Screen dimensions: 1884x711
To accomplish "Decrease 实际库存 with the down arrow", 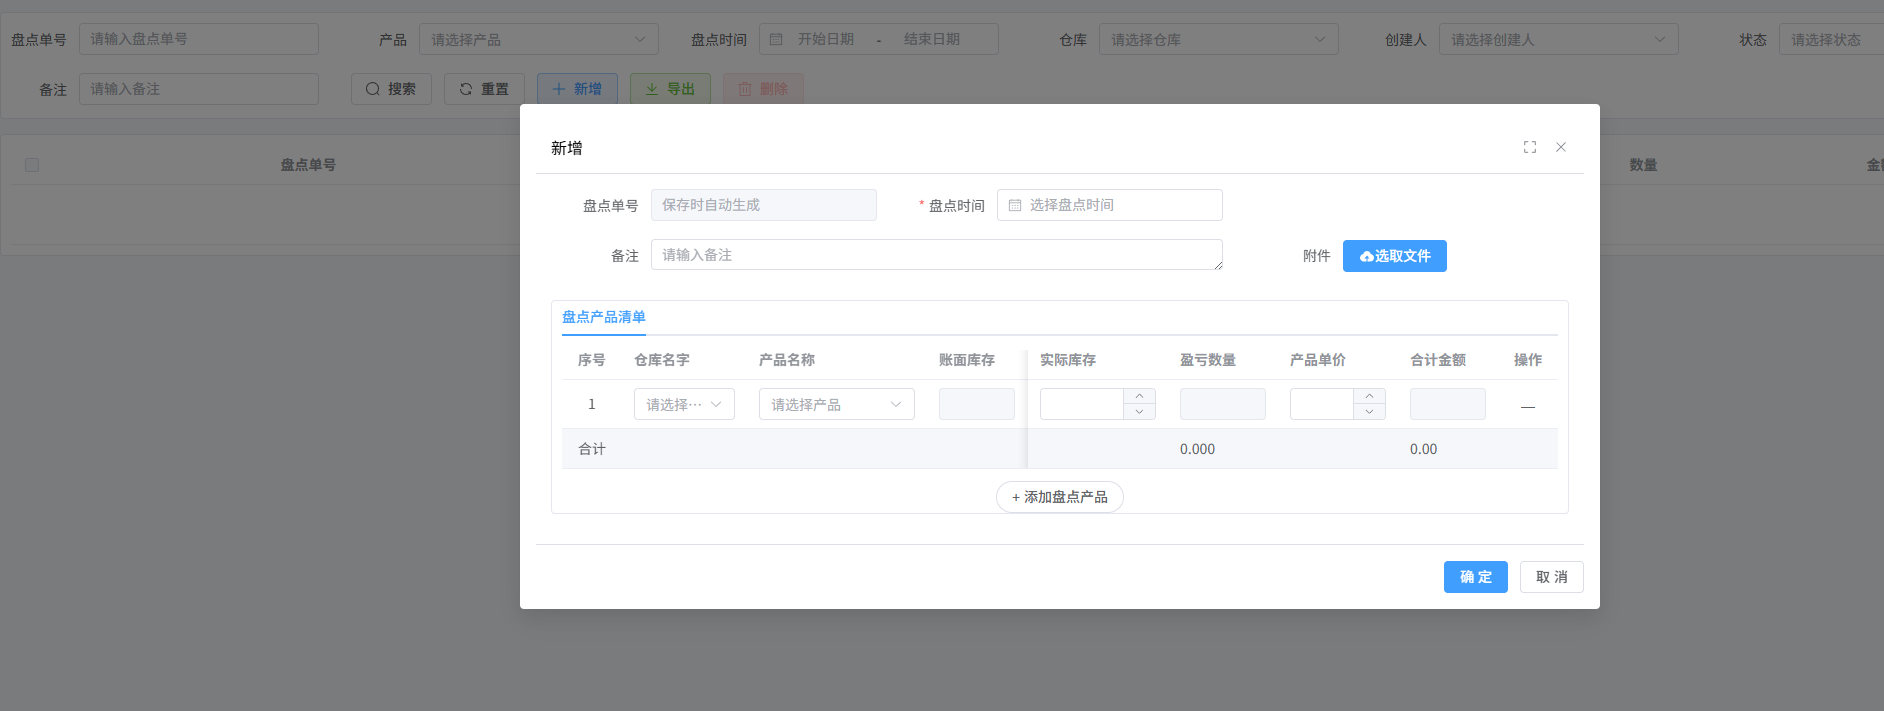I will (x=1139, y=412).
